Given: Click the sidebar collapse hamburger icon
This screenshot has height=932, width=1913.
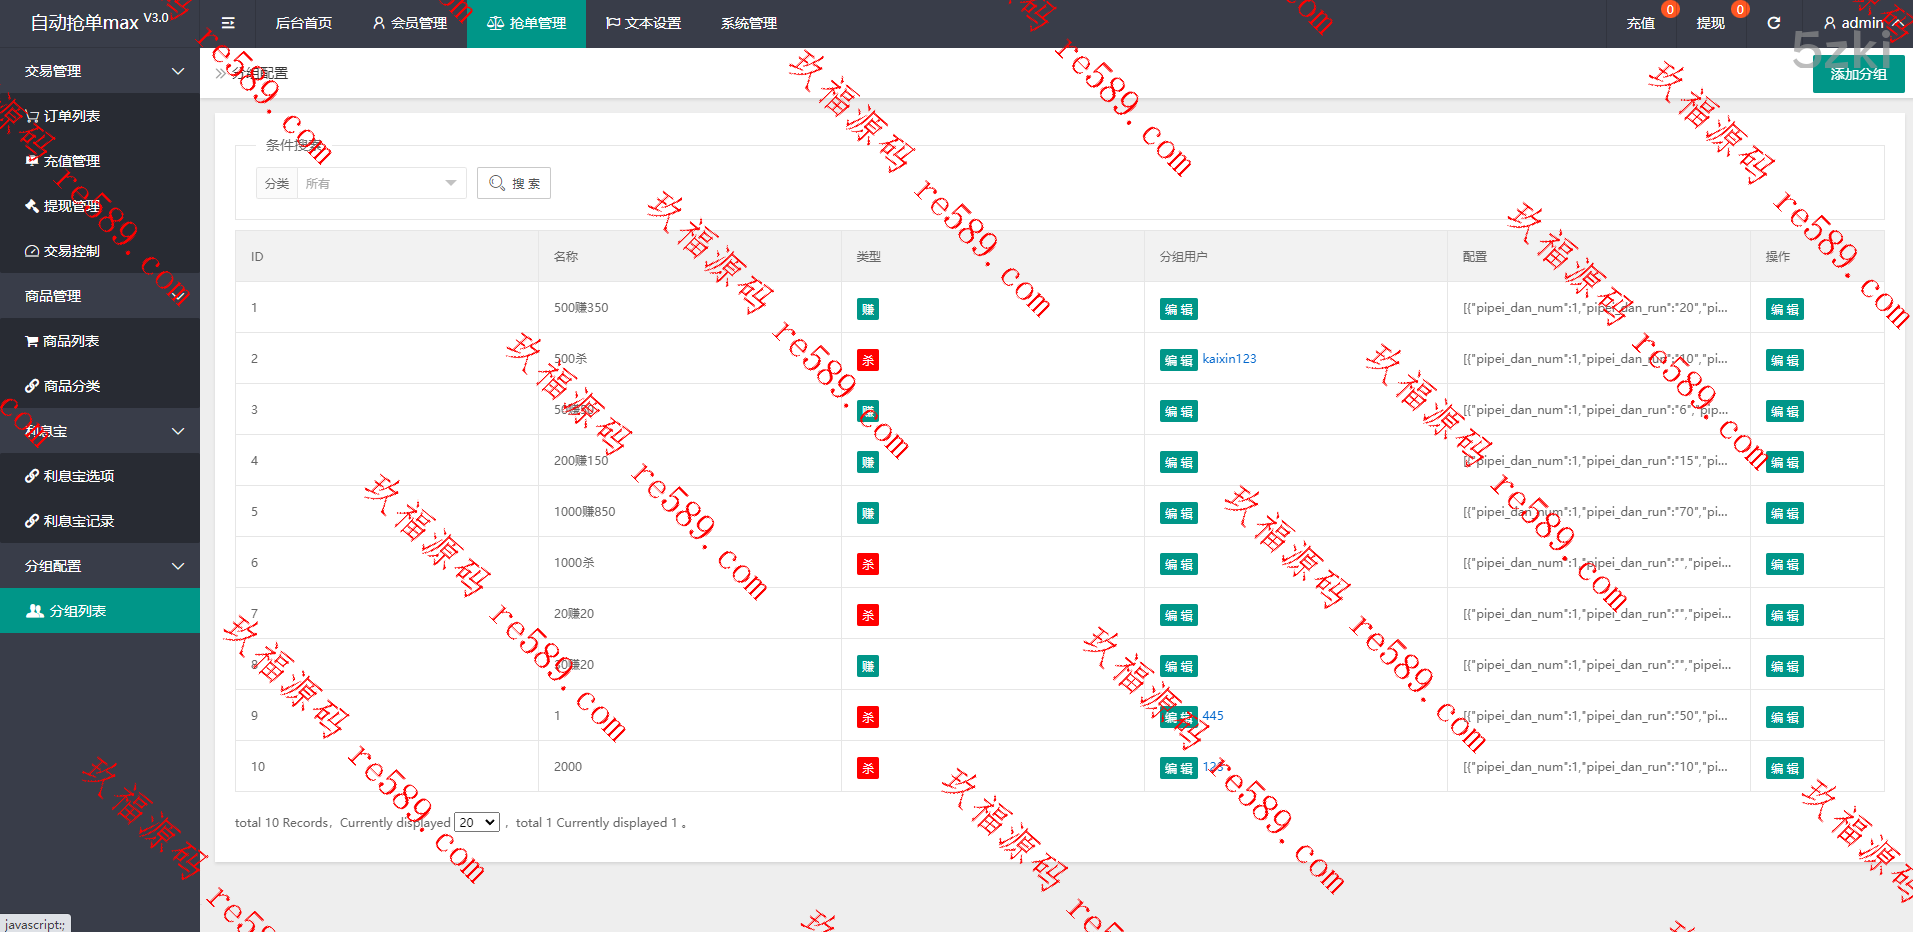Looking at the screenshot, I should point(228,23).
